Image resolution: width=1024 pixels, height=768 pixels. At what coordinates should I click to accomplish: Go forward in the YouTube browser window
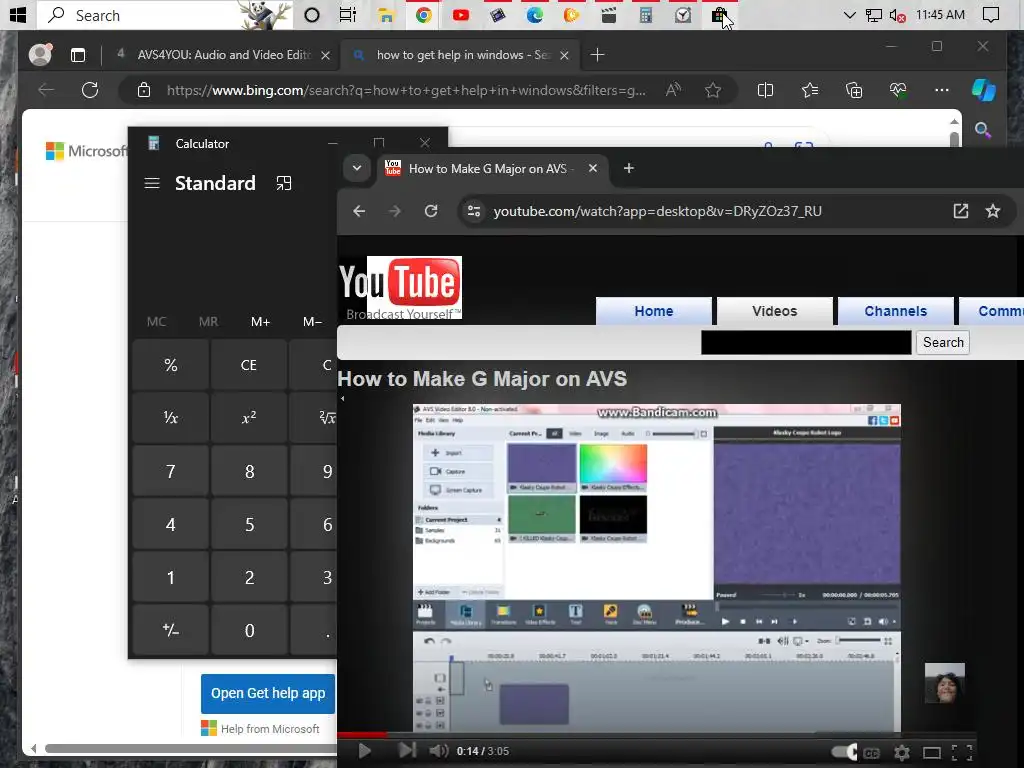coord(394,211)
